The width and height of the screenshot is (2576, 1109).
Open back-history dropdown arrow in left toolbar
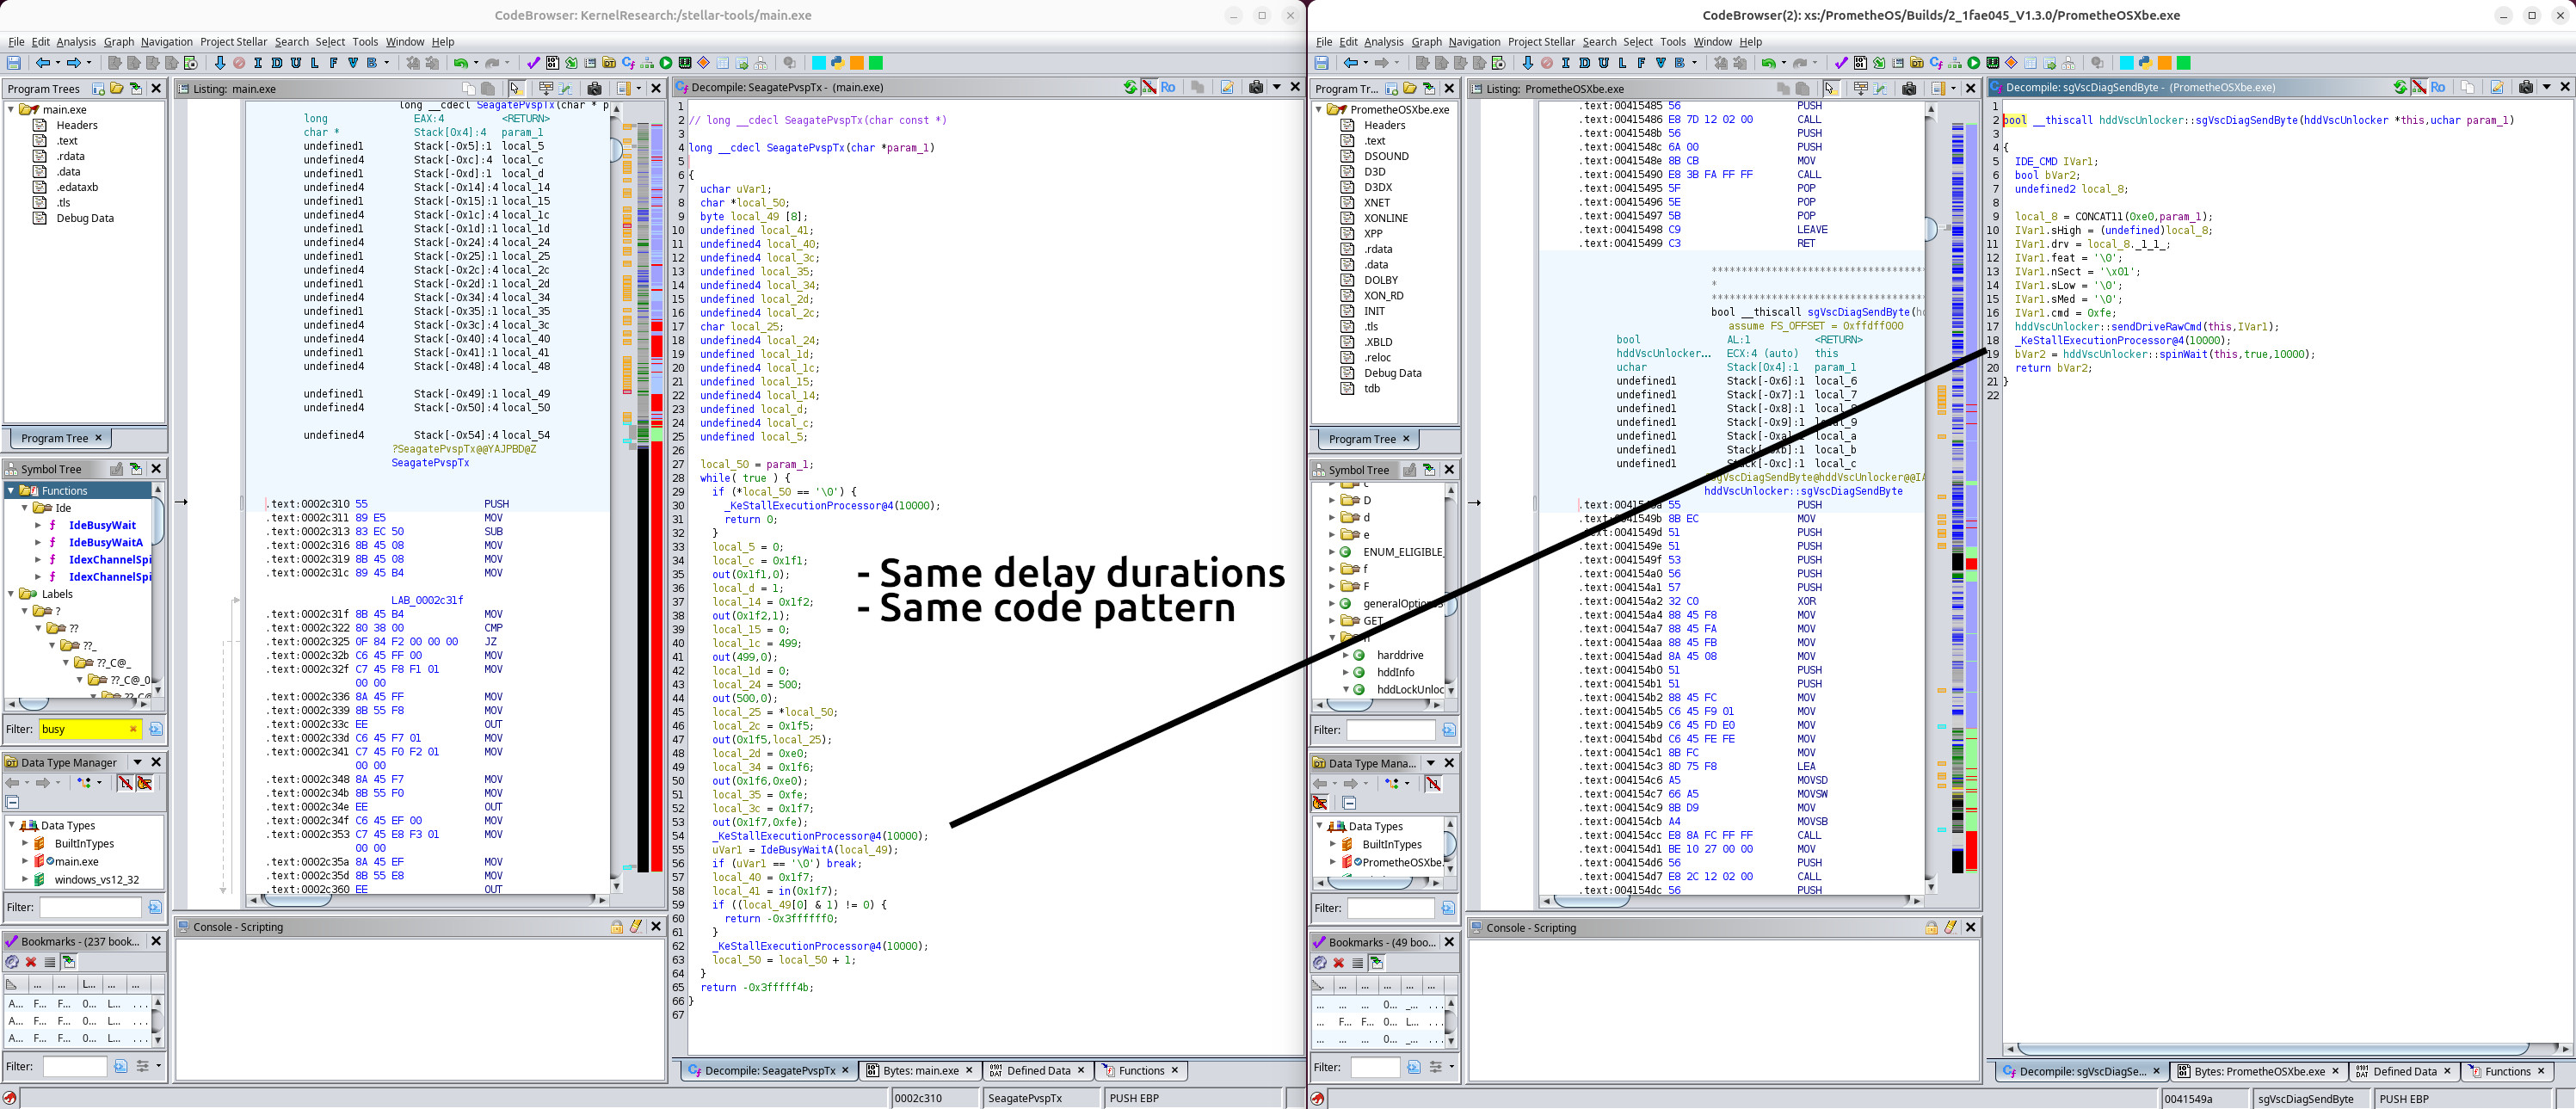58,63
